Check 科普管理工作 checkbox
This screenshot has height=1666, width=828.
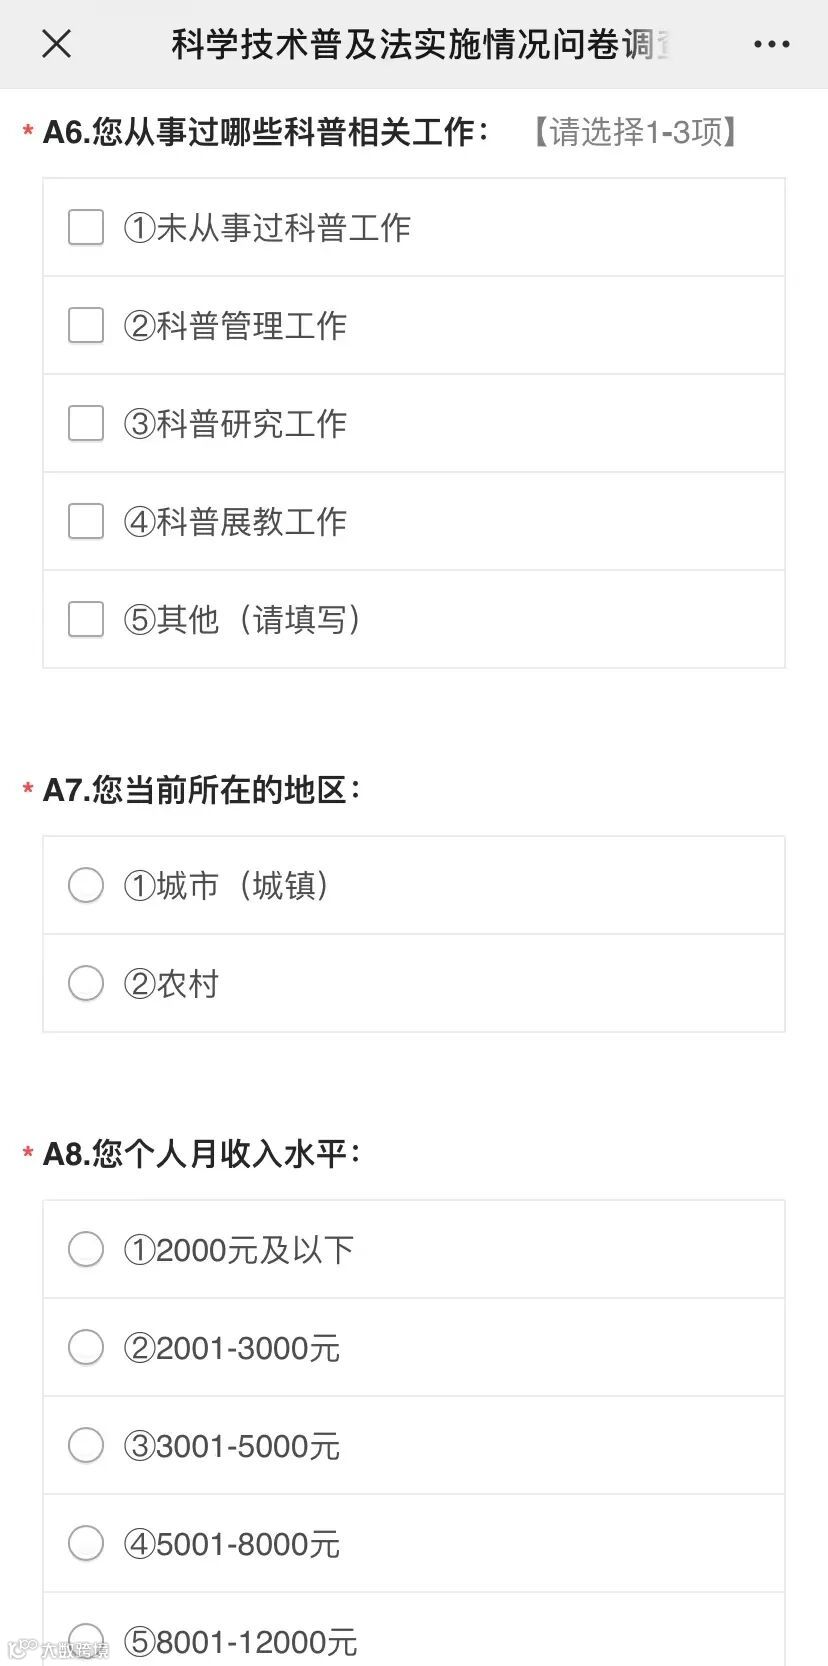(x=86, y=326)
